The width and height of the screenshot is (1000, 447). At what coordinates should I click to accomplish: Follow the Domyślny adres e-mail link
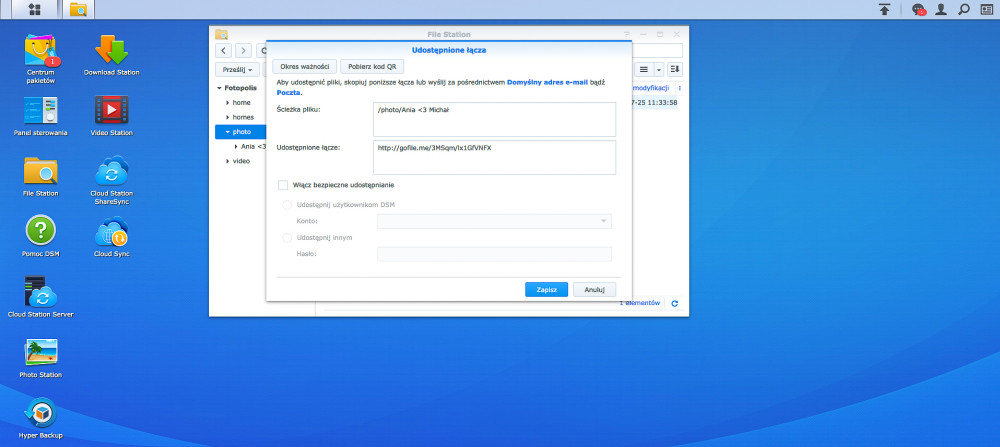(x=547, y=82)
